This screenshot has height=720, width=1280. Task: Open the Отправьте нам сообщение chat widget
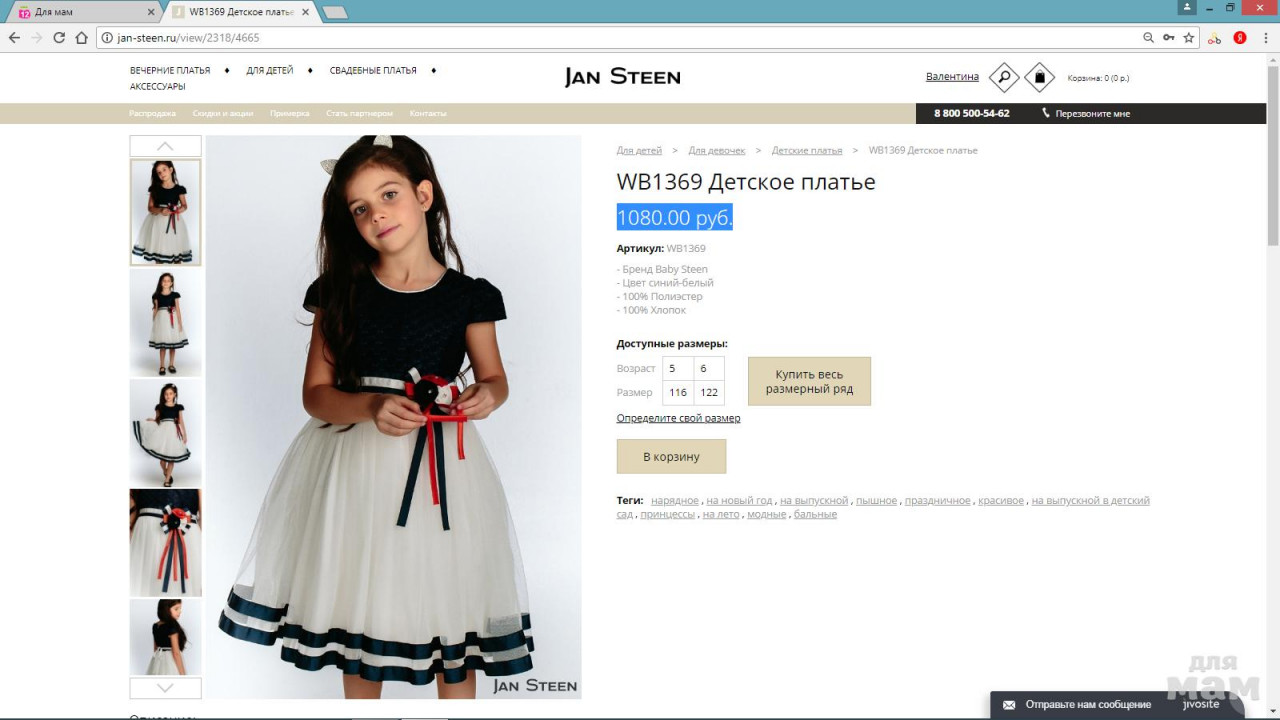coord(1088,705)
